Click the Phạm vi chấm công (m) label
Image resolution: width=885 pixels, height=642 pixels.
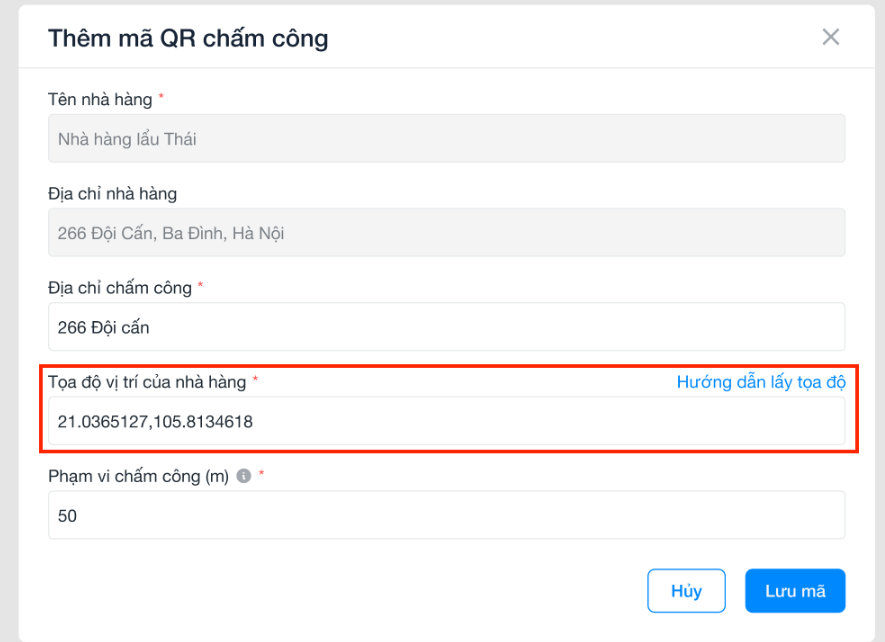138,477
